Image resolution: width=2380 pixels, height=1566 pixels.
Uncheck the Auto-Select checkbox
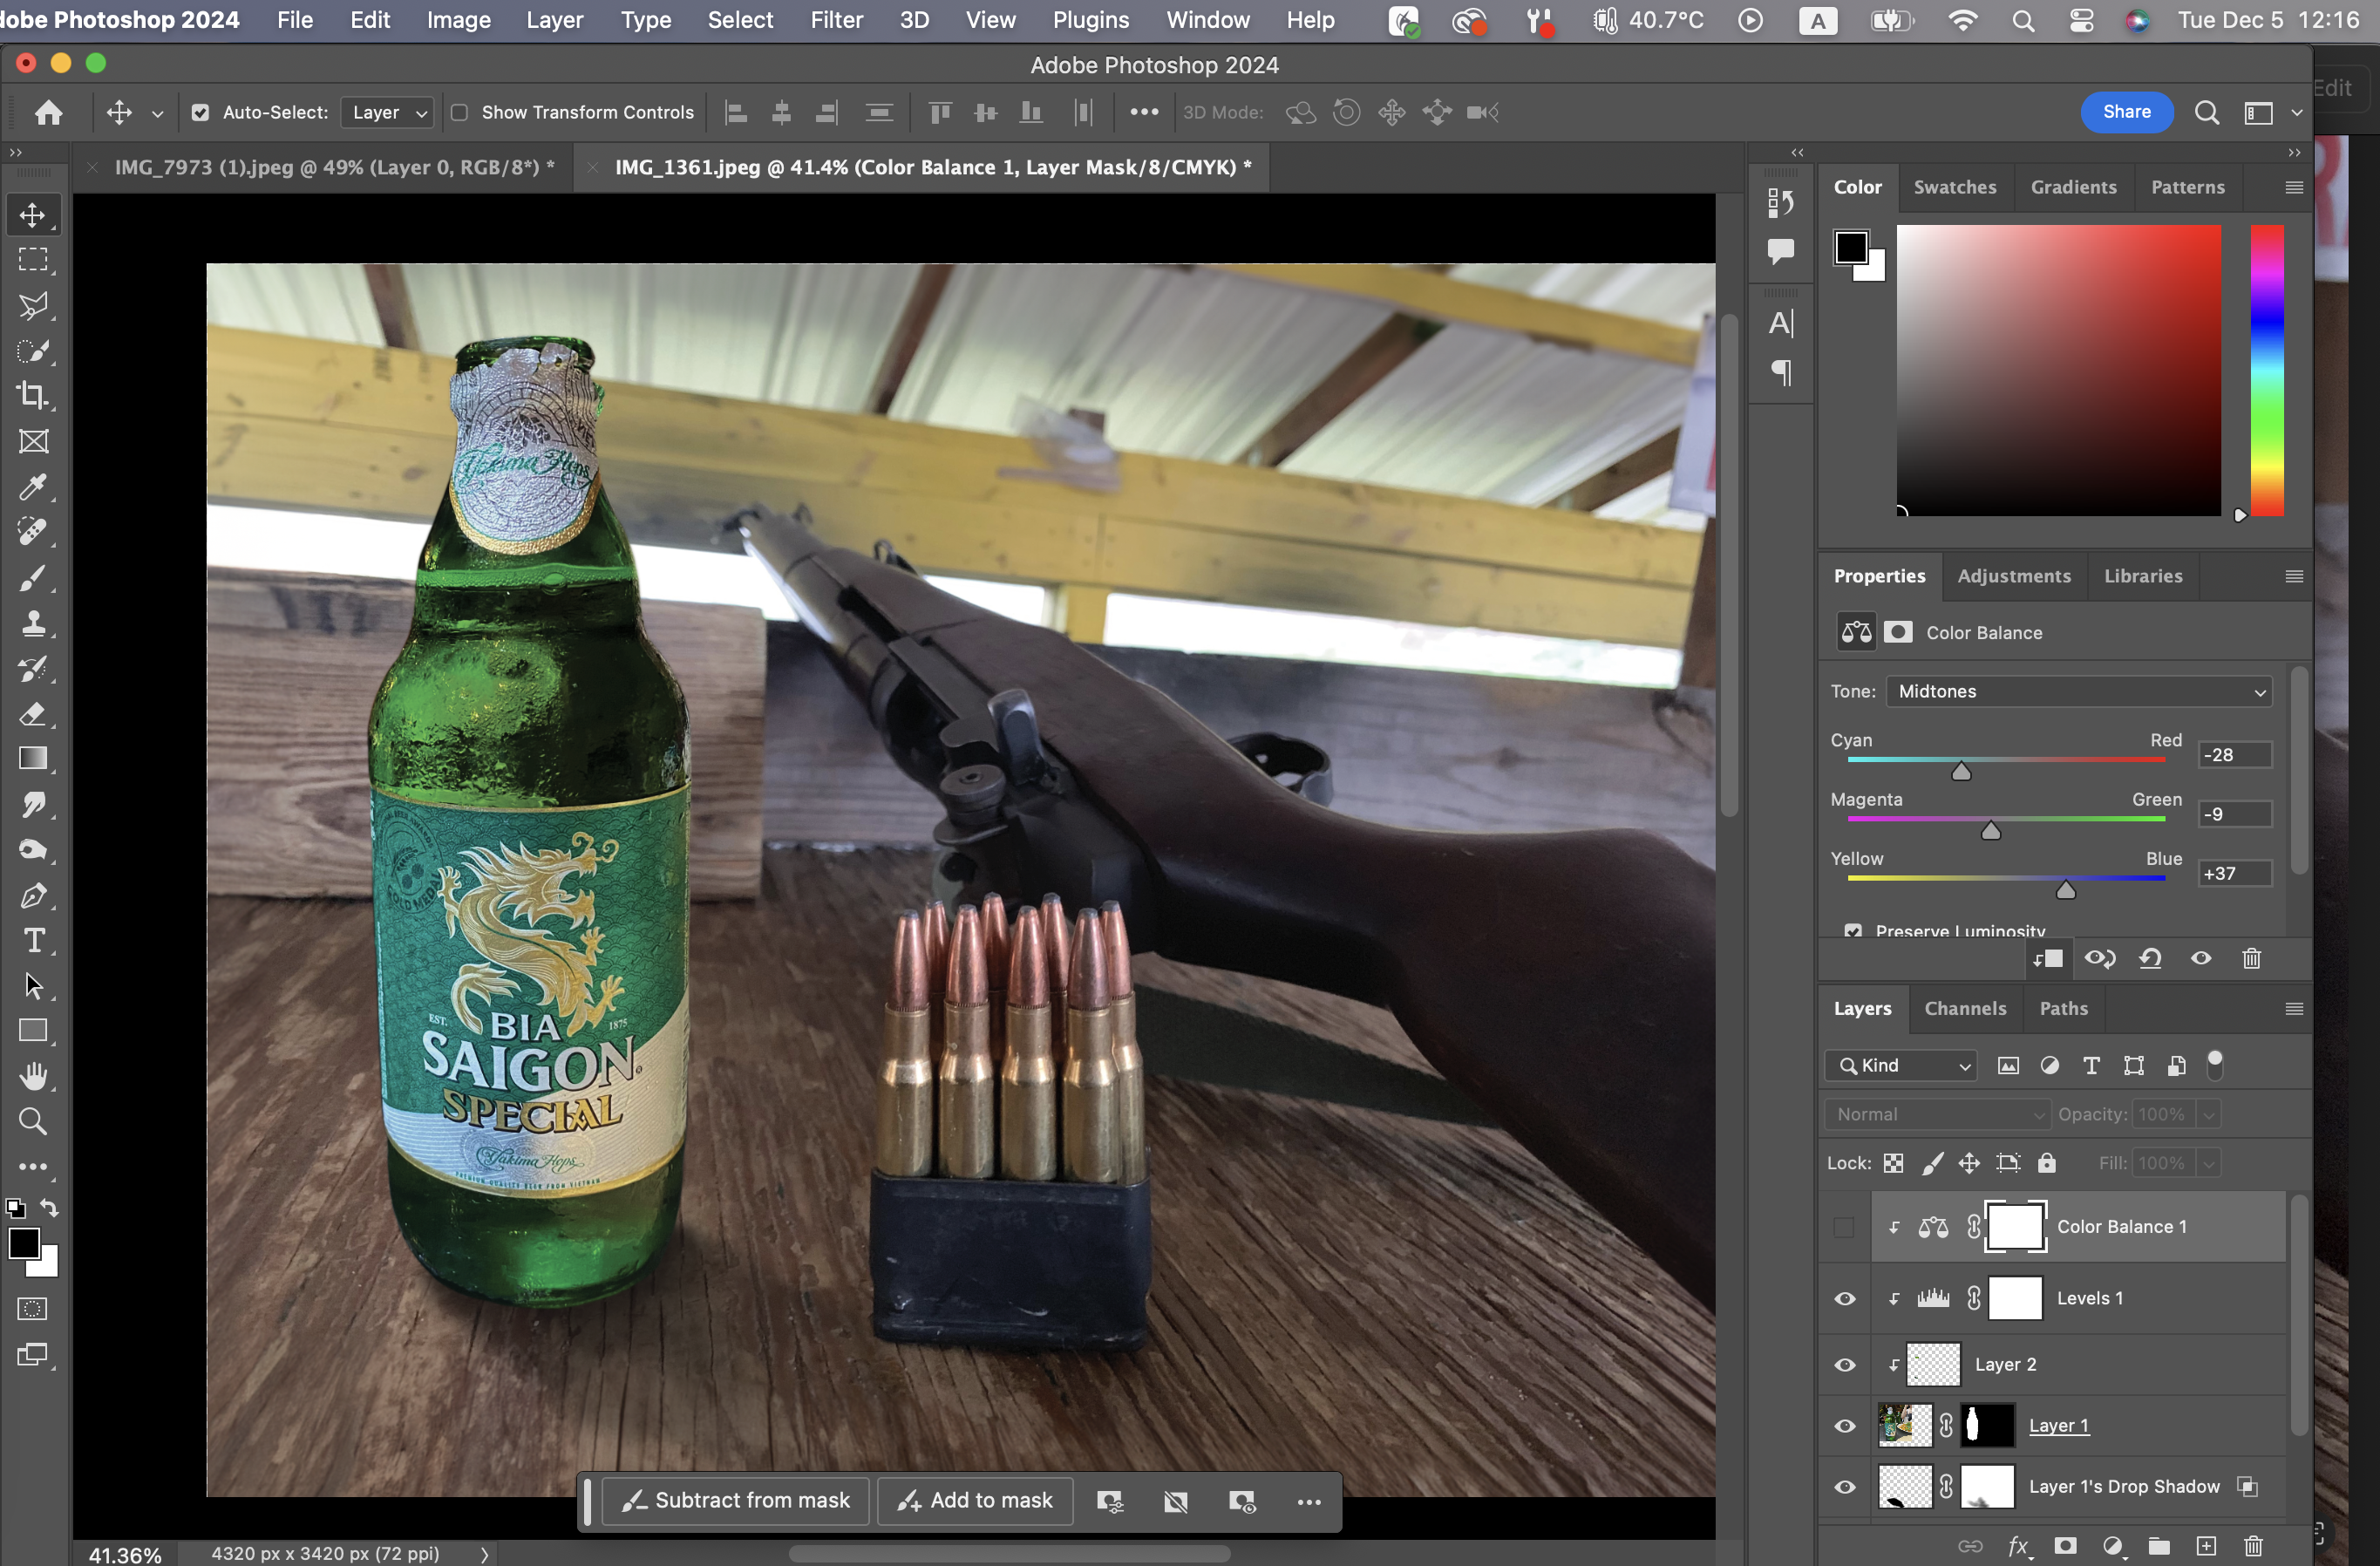point(201,113)
